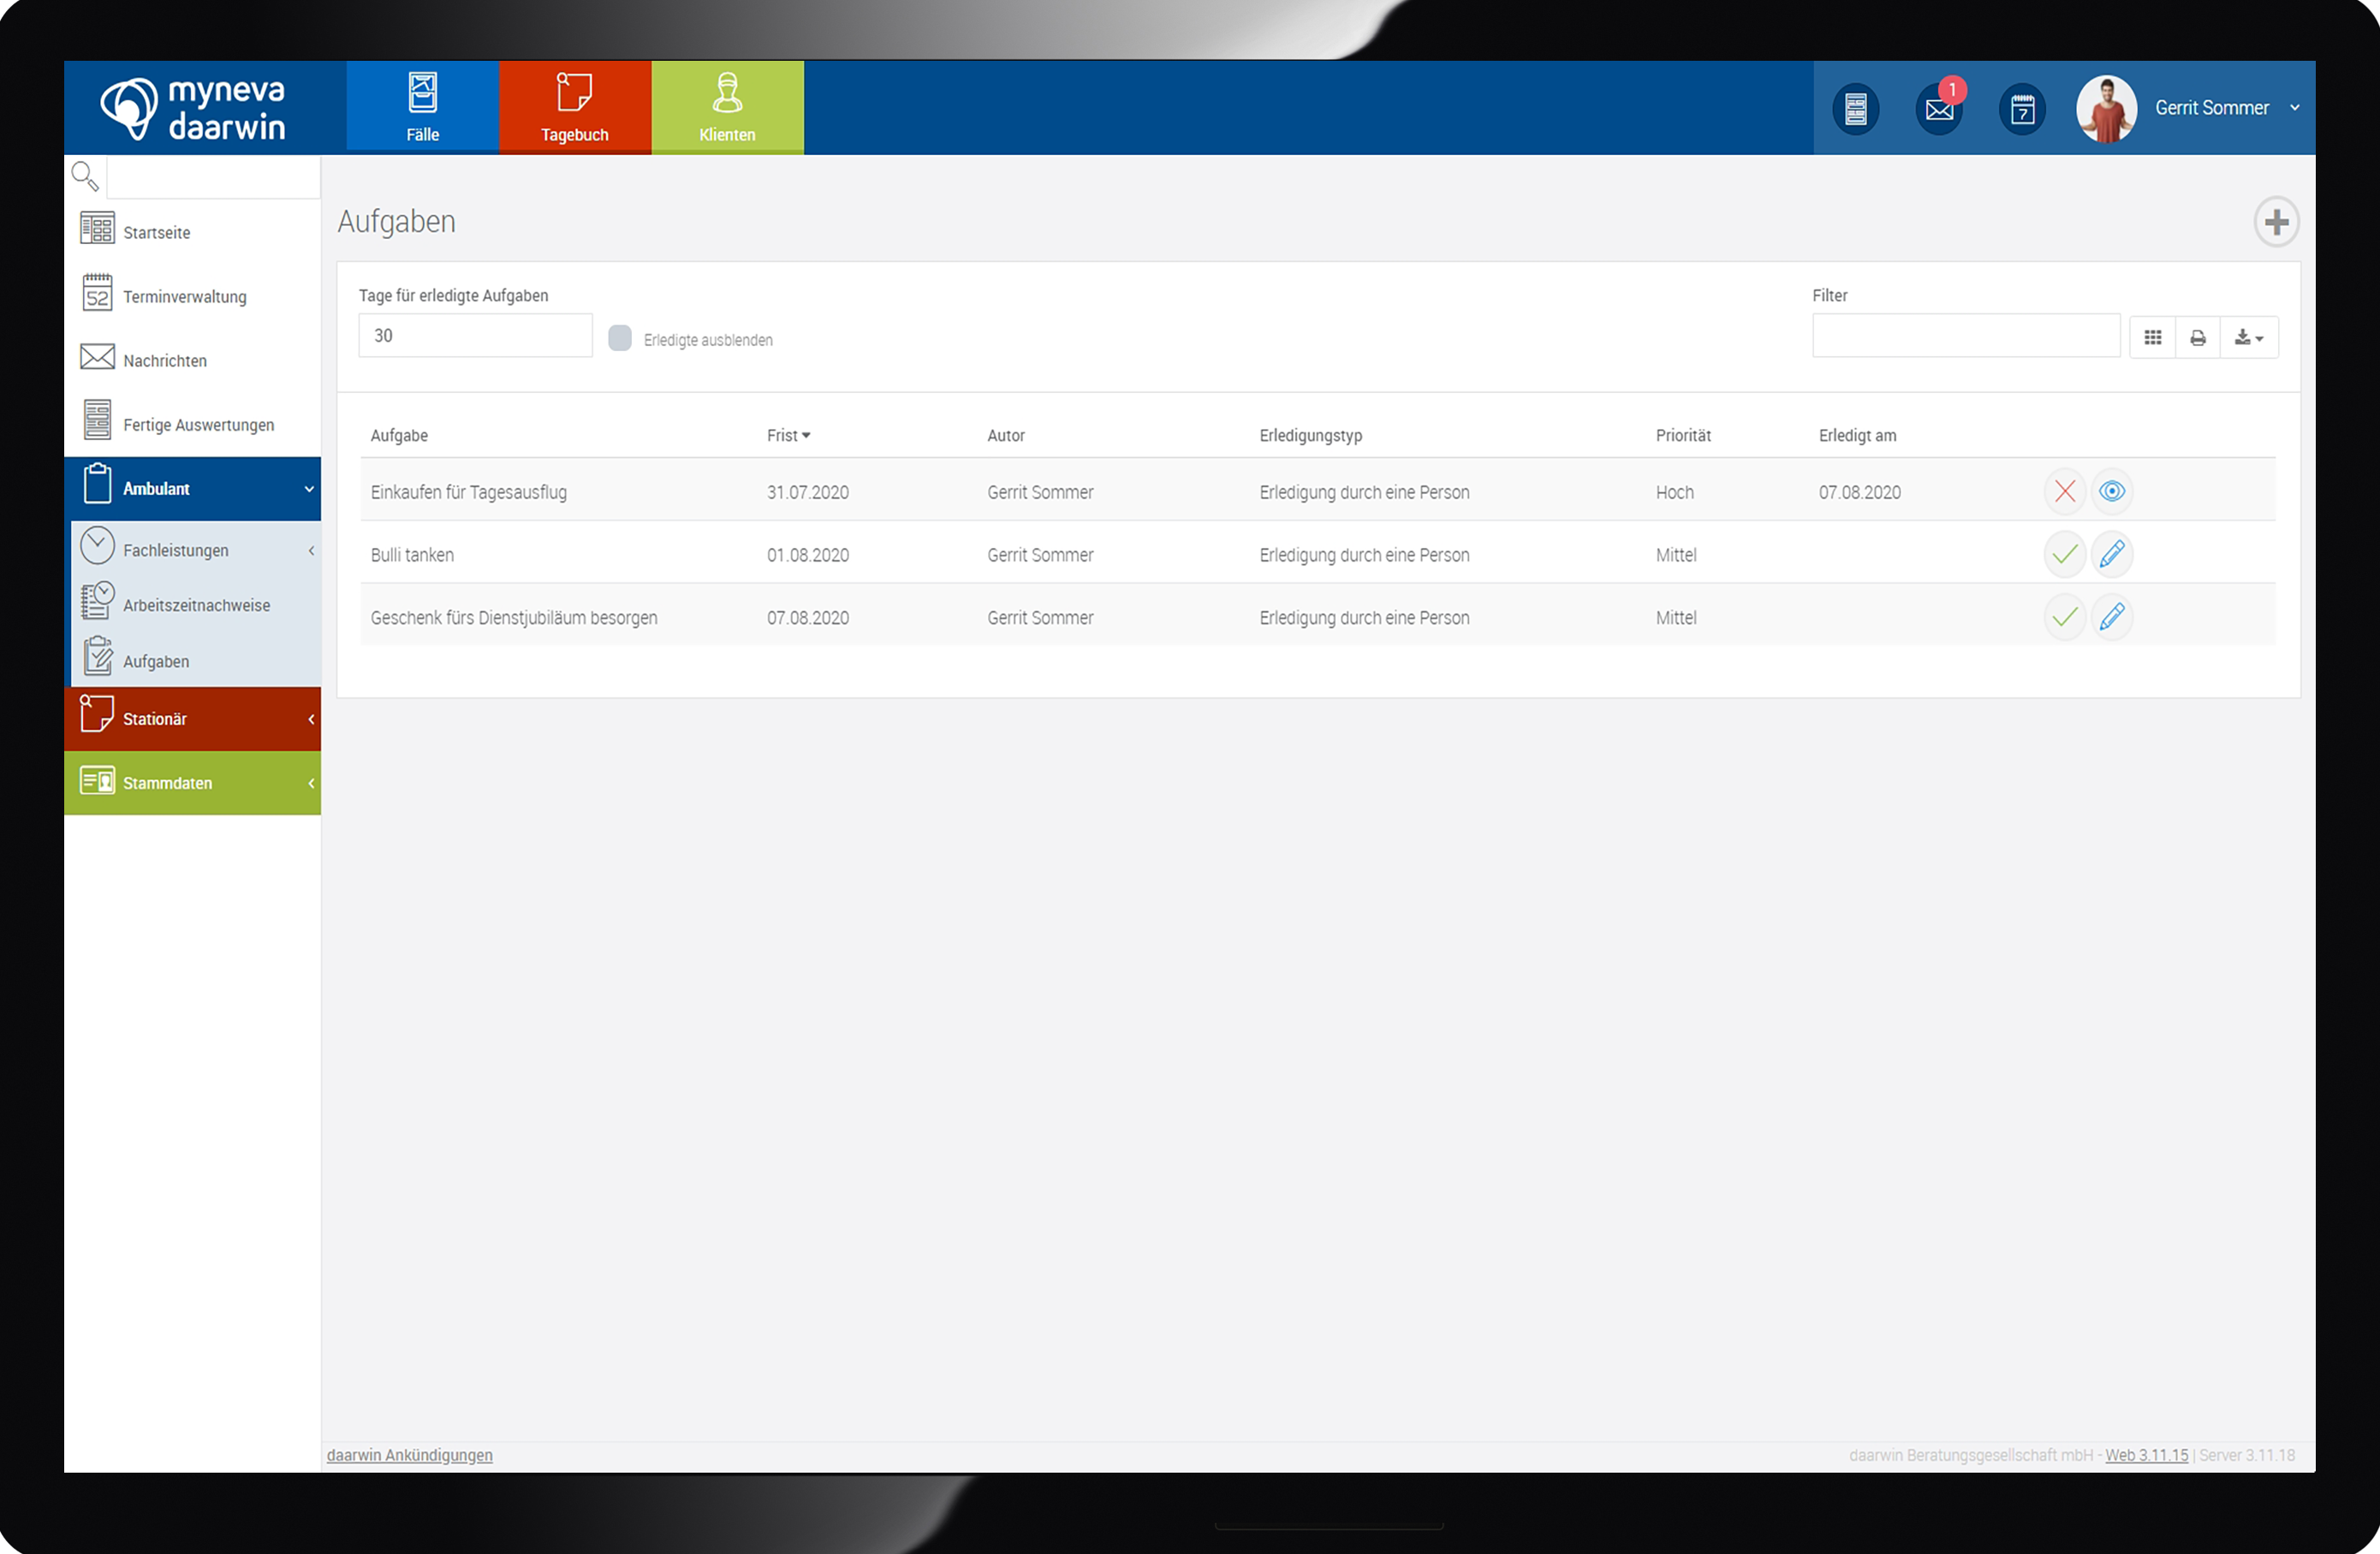Print the task list
Image resolution: width=2380 pixels, height=1554 pixels.
click(x=2198, y=338)
